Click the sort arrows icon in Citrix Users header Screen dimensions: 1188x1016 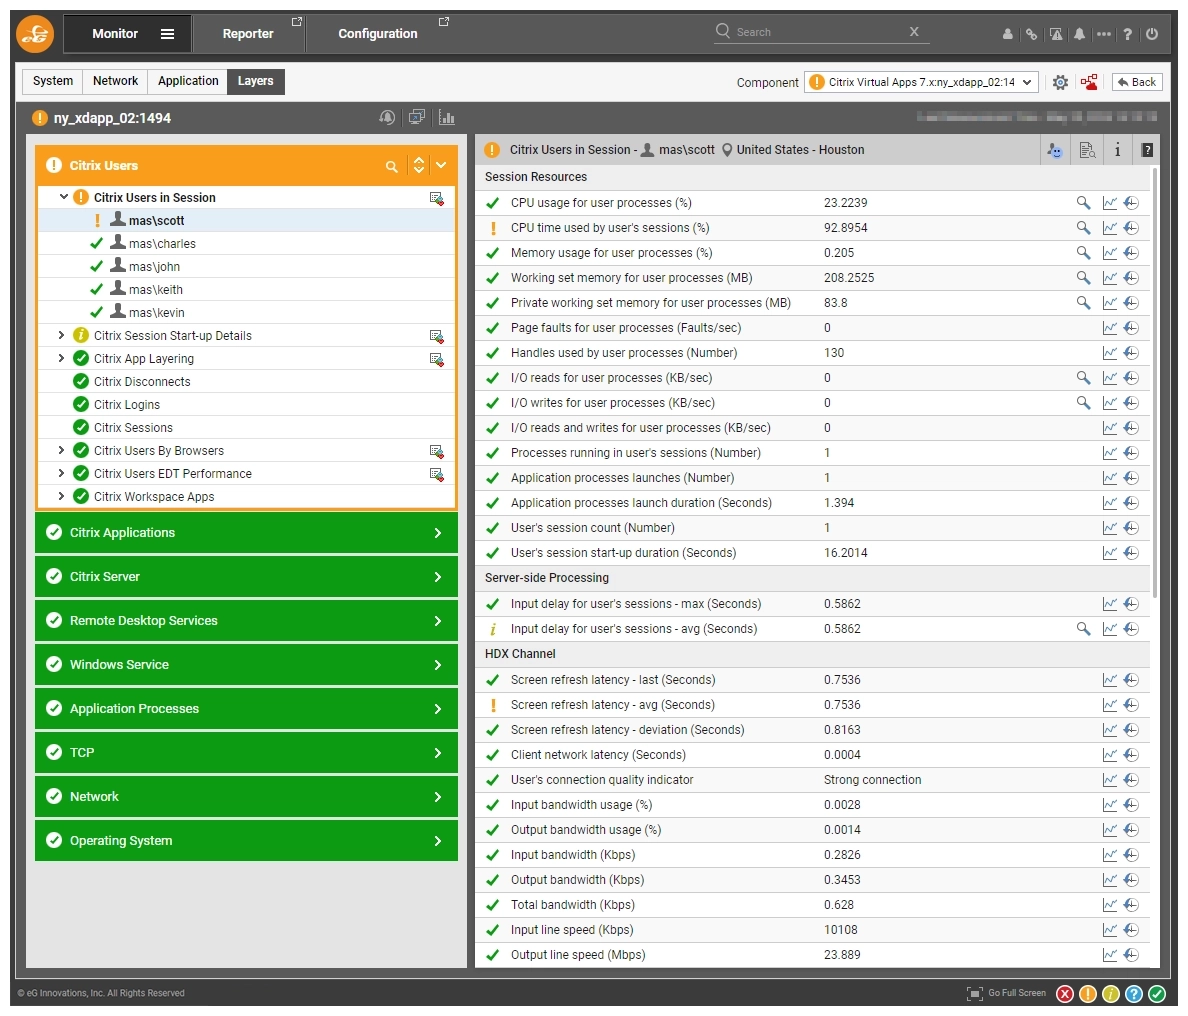pos(418,165)
